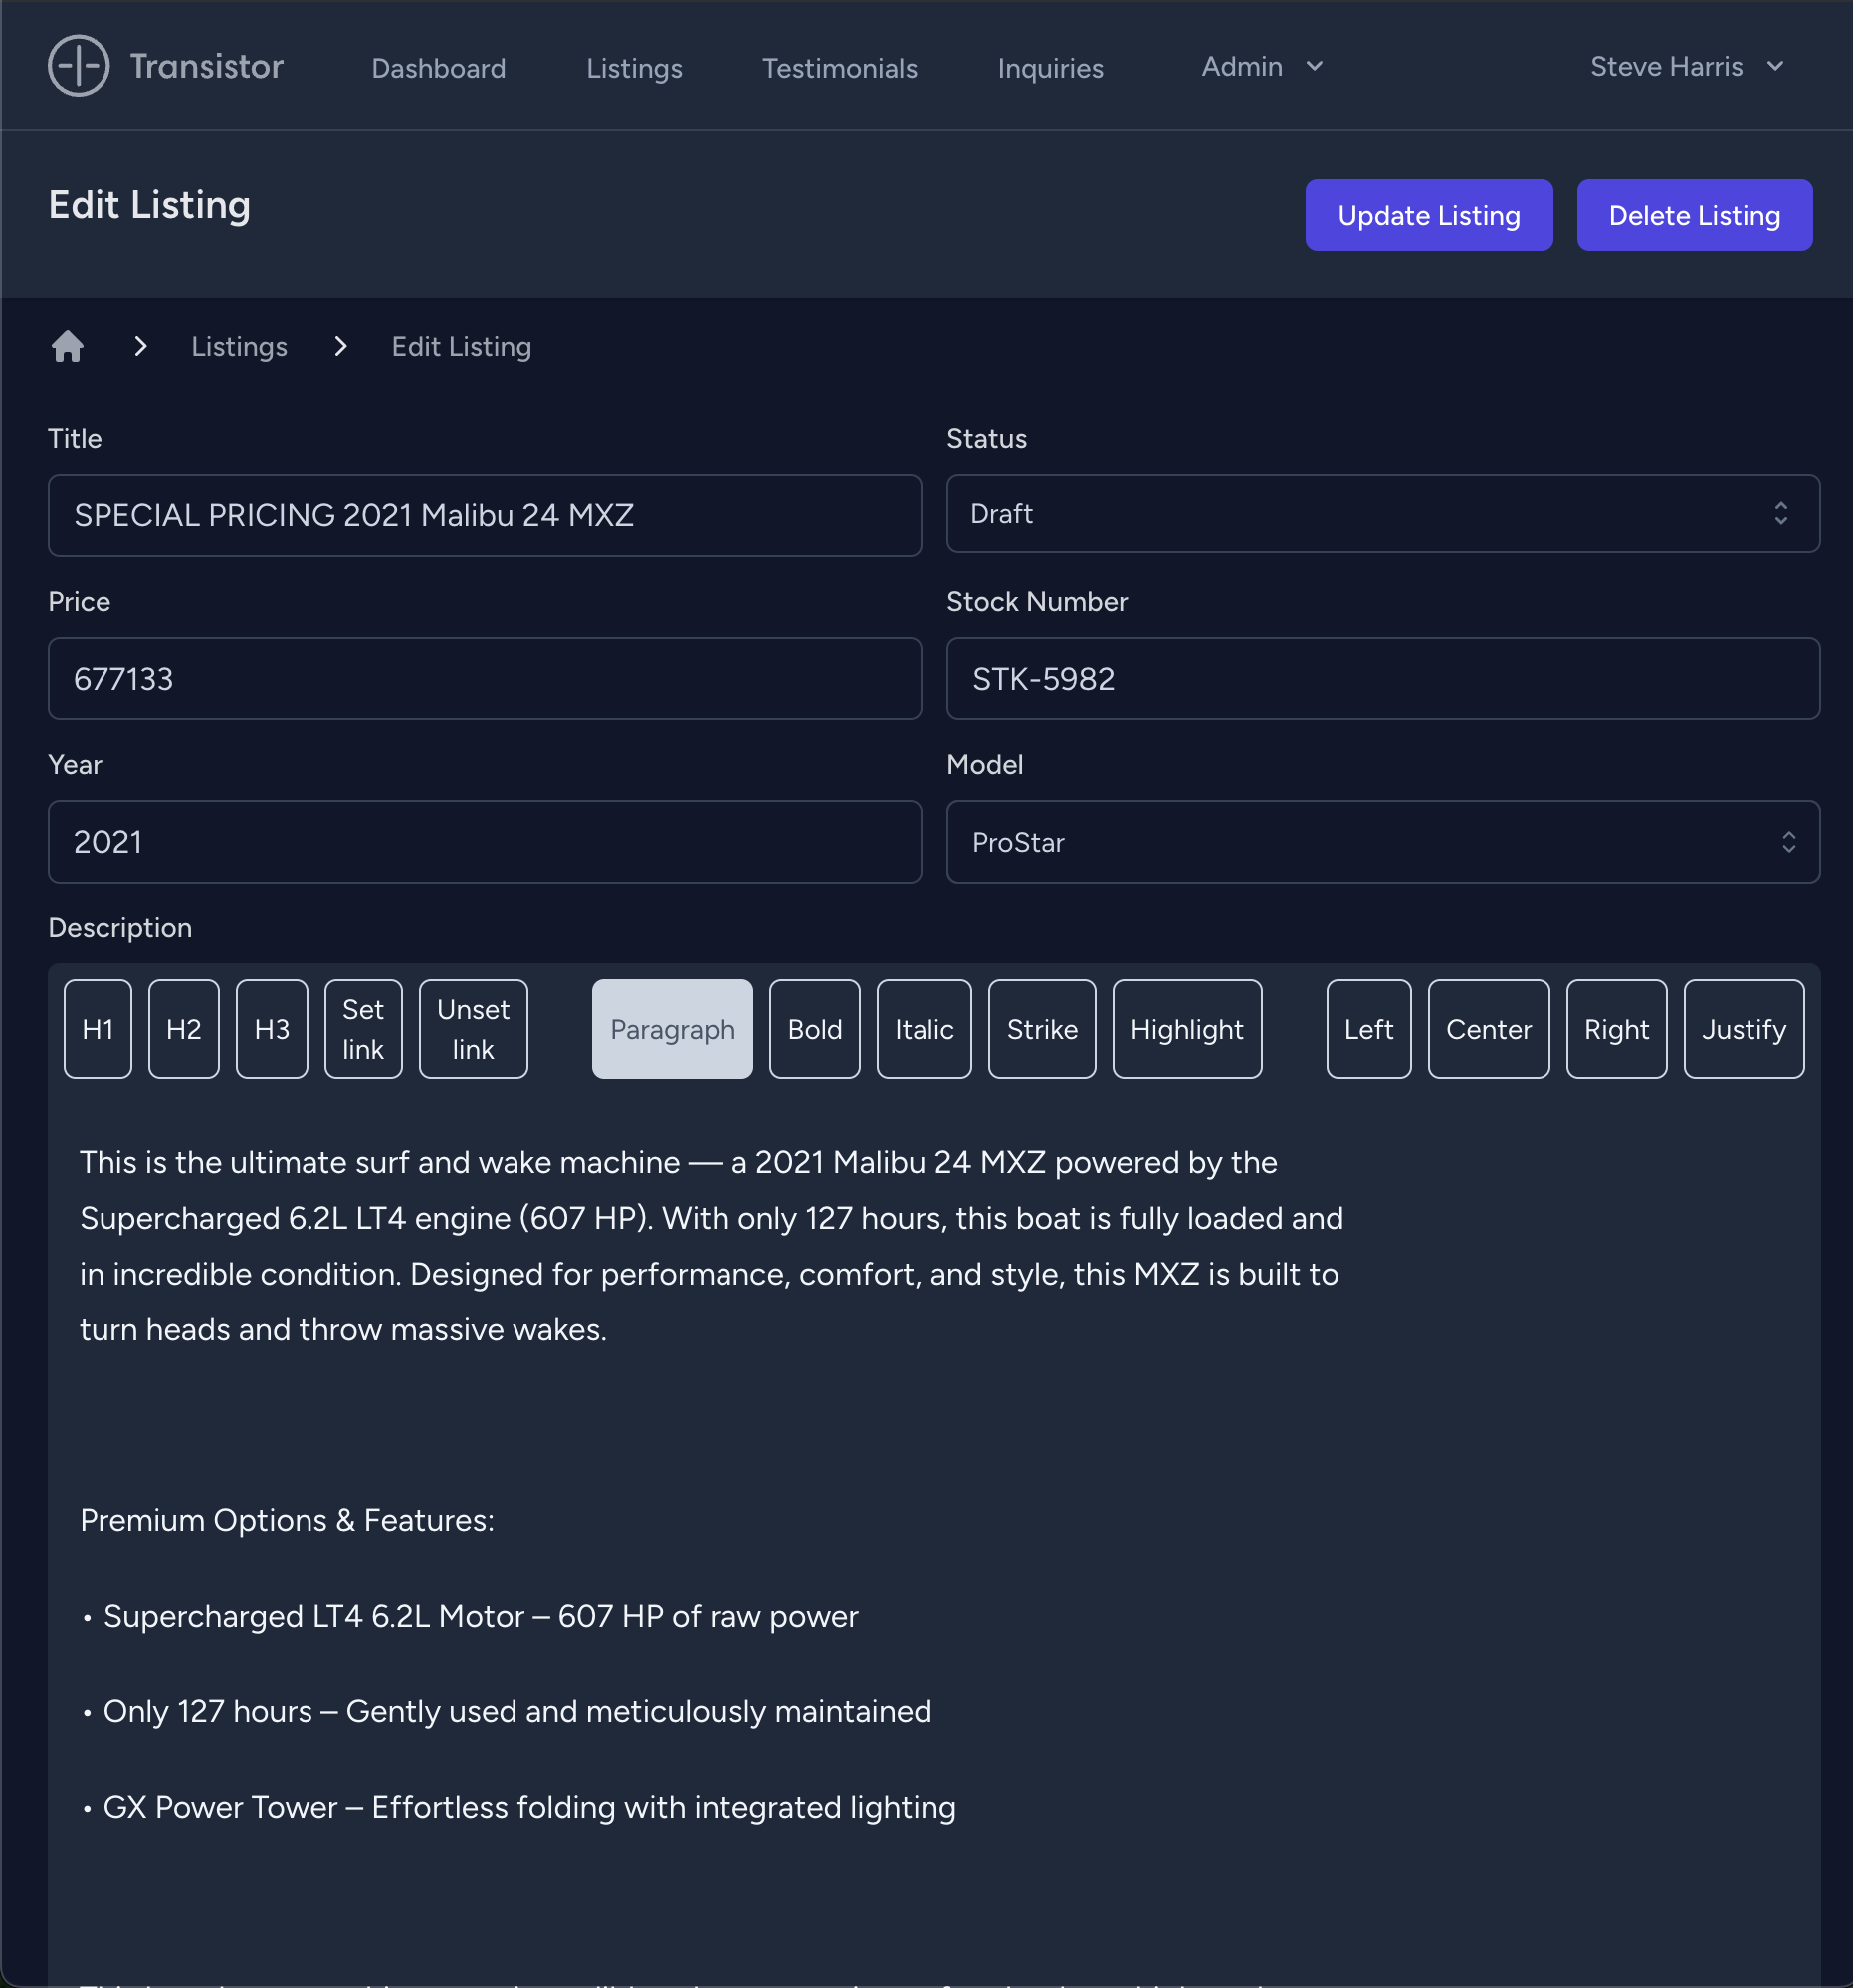Click the 'Premium Options & Features:' line
The image size is (1853, 1988).
tap(287, 1520)
